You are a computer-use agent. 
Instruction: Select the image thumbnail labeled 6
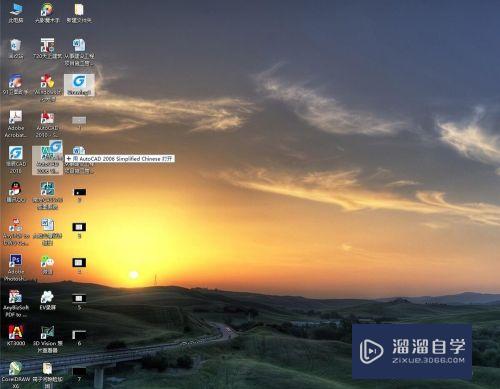(79, 337)
